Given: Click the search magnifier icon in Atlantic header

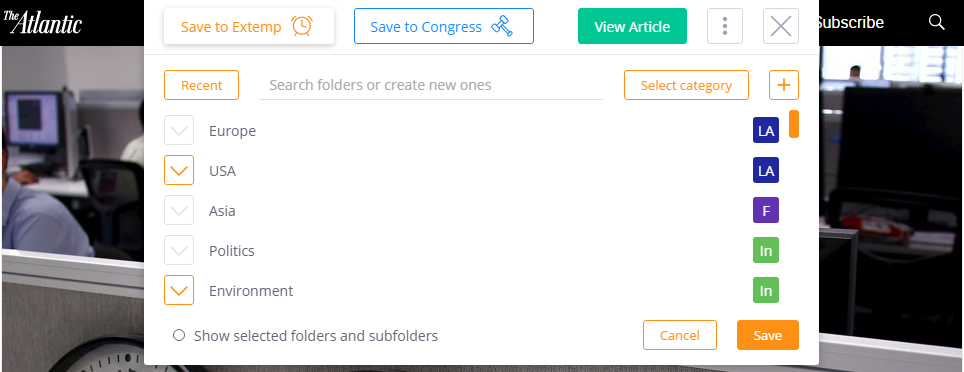Looking at the screenshot, I should [936, 22].
